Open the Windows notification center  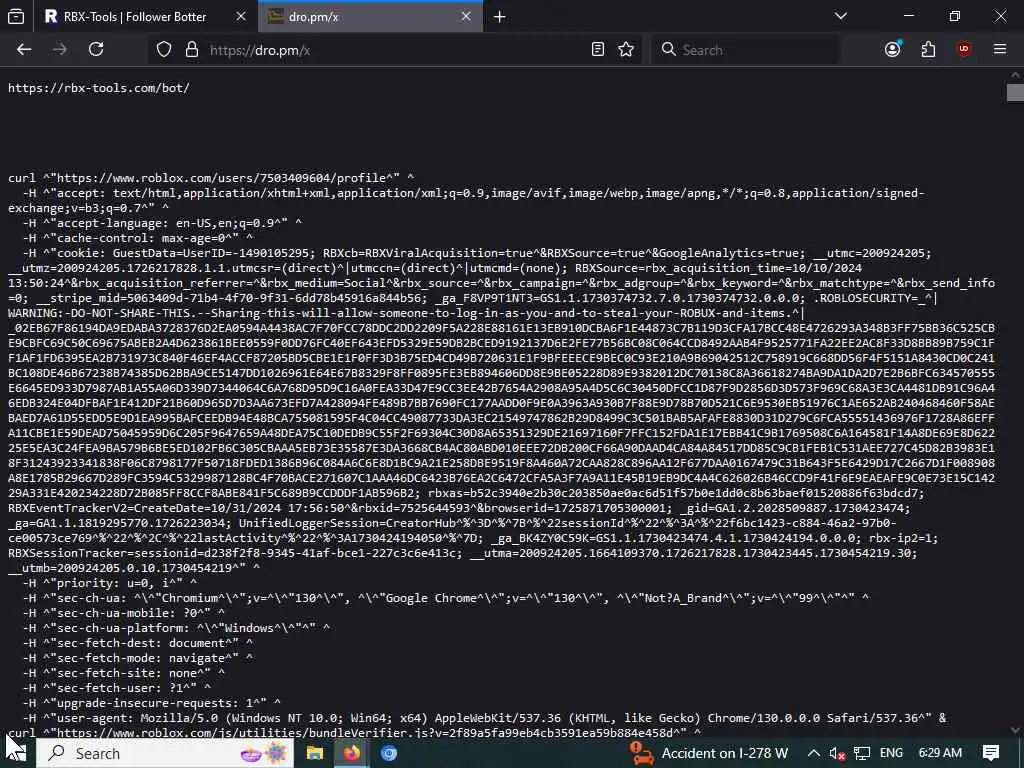pos(991,754)
